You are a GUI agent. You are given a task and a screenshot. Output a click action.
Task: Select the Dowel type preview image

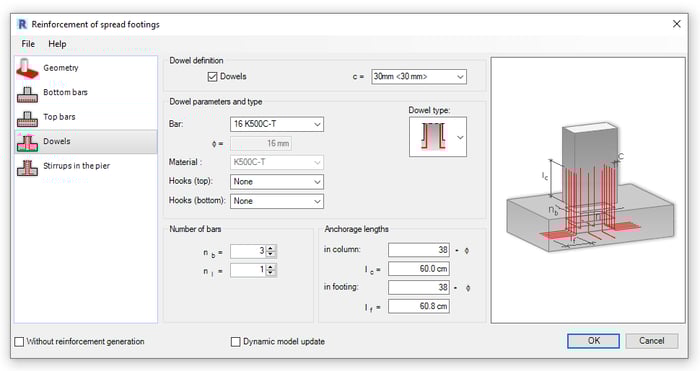pos(433,137)
